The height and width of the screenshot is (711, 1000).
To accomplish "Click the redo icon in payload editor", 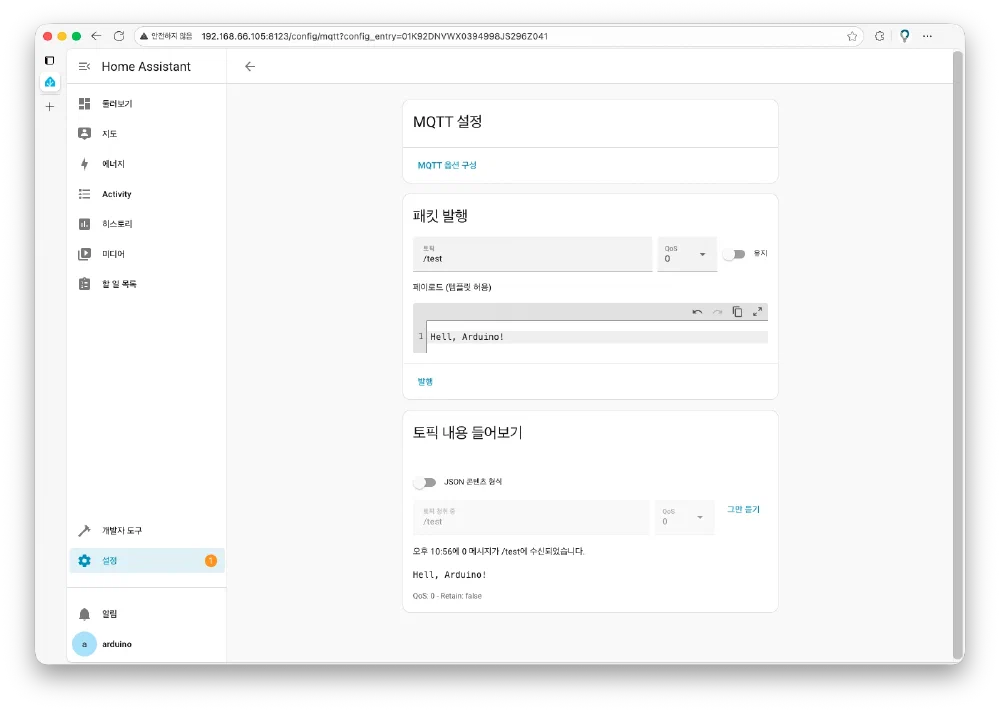I will (717, 312).
